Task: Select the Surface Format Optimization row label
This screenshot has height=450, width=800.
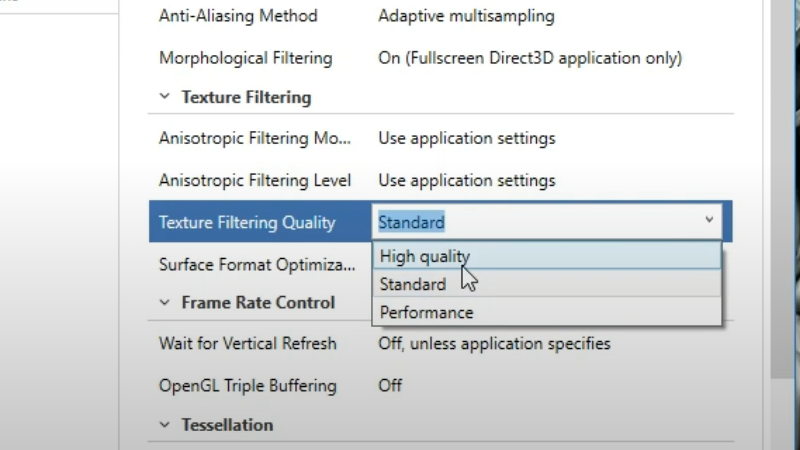Action: (257, 265)
